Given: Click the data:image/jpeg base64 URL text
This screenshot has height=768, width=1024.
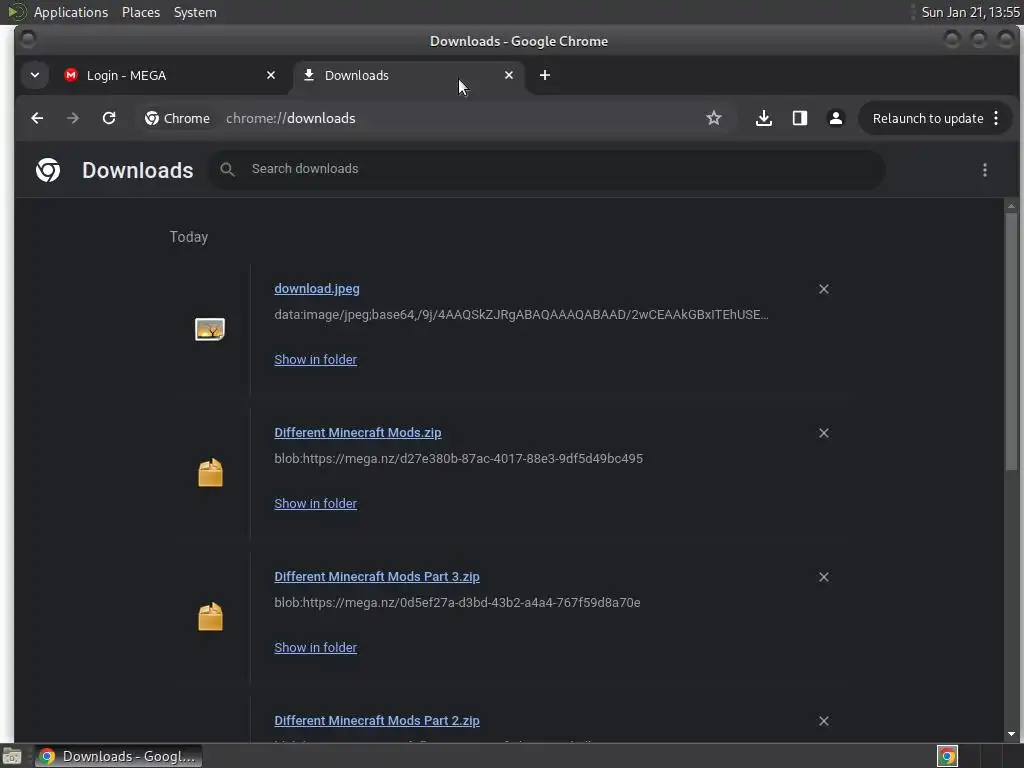Looking at the screenshot, I should click(521, 315).
